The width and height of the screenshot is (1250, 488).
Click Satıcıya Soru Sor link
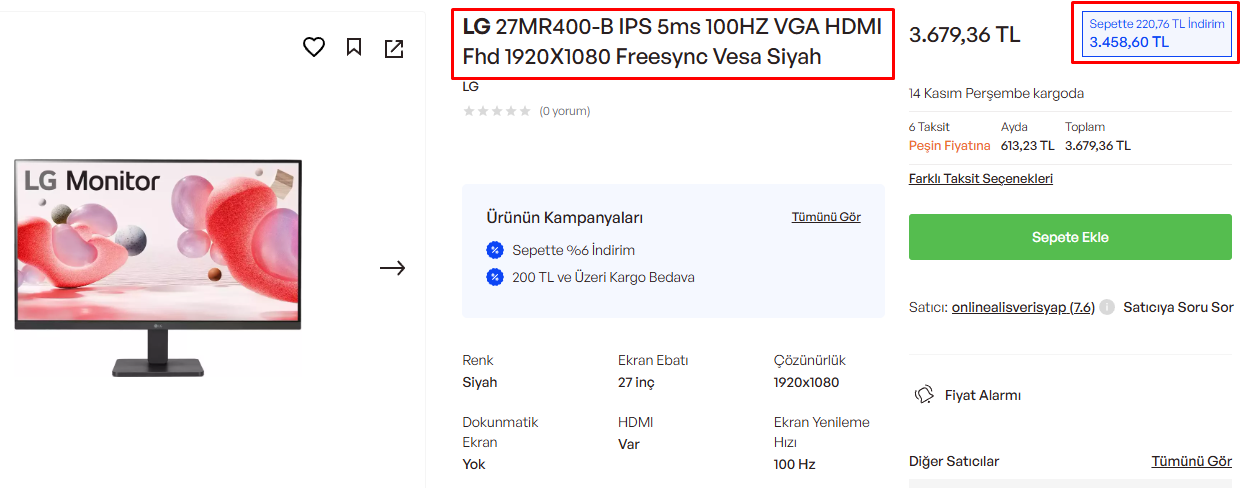pyautogui.click(x=1178, y=307)
